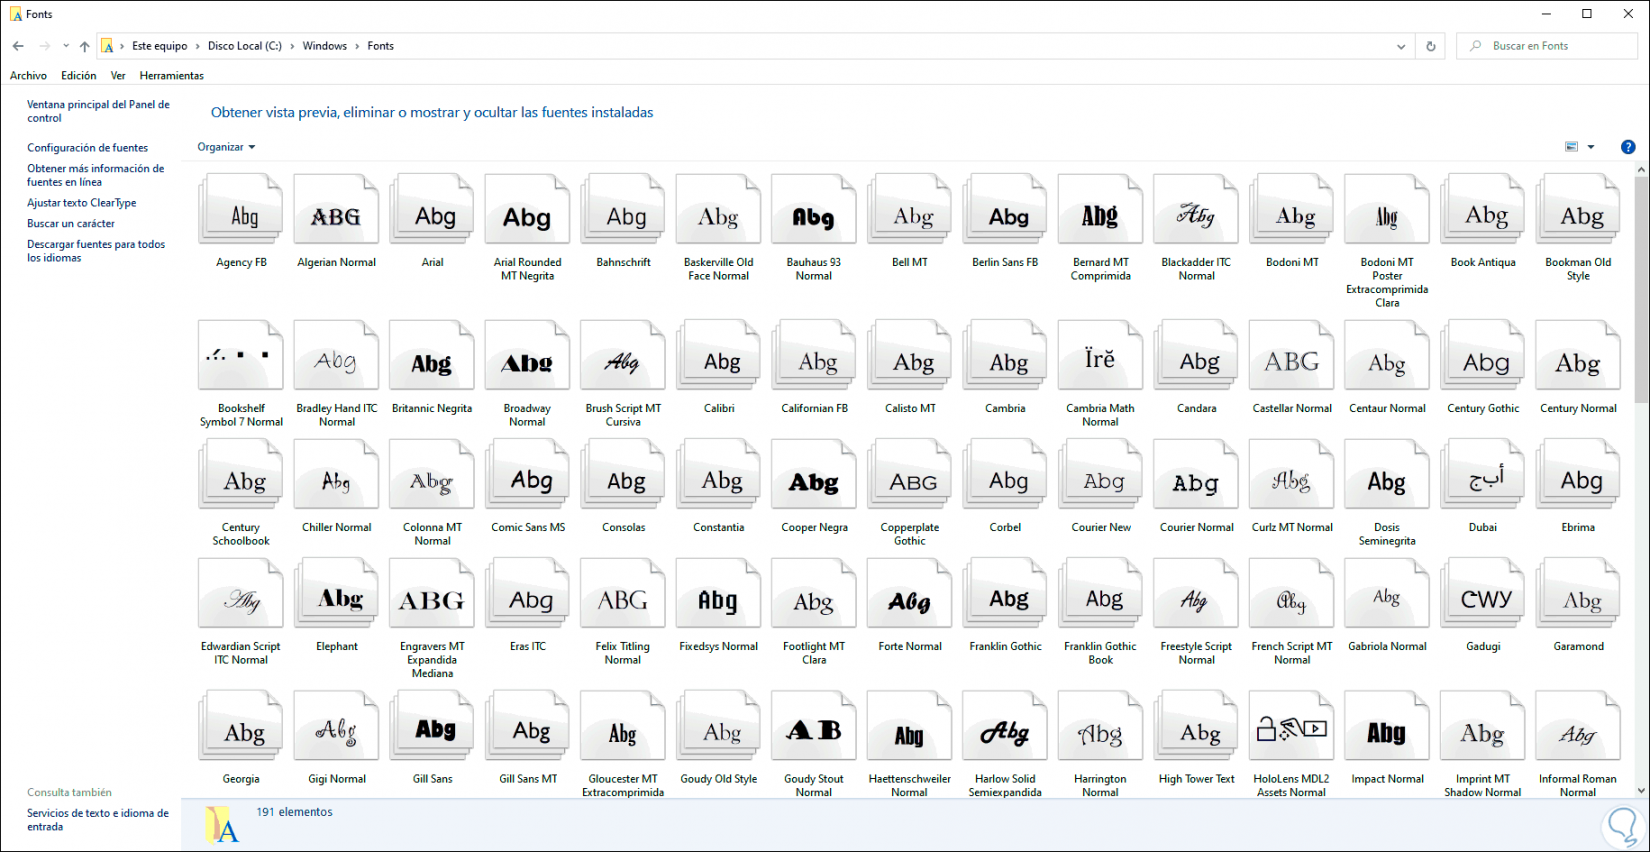1650x852 pixels.
Task: Go back to the previous folder
Action: click(x=18, y=46)
